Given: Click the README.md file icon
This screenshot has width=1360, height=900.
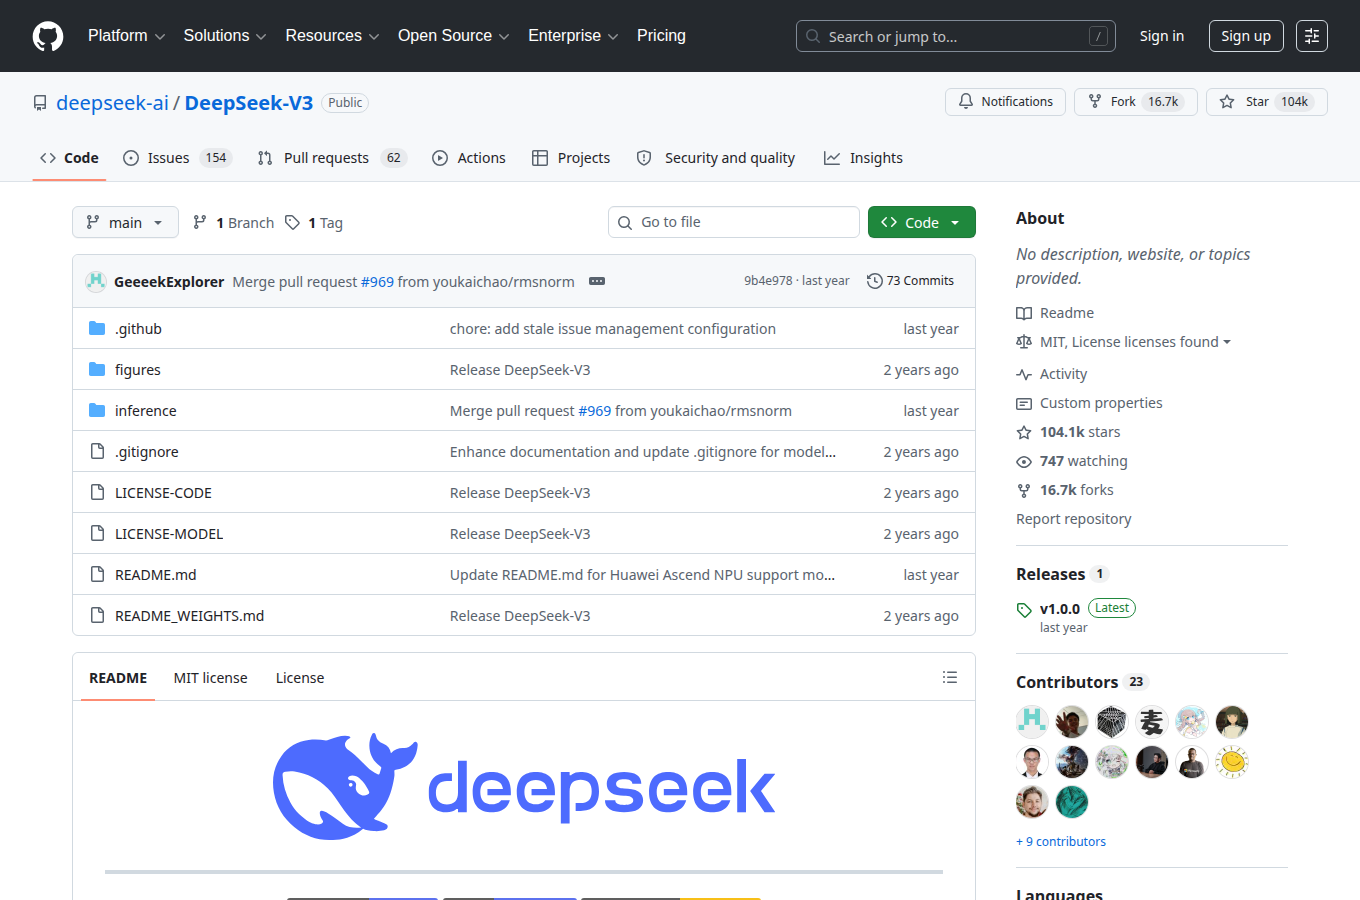Looking at the screenshot, I should pos(97,575).
